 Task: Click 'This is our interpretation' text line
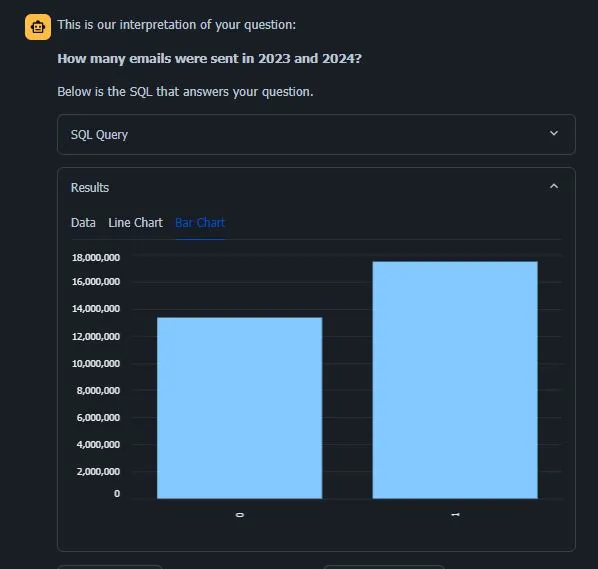(x=177, y=25)
